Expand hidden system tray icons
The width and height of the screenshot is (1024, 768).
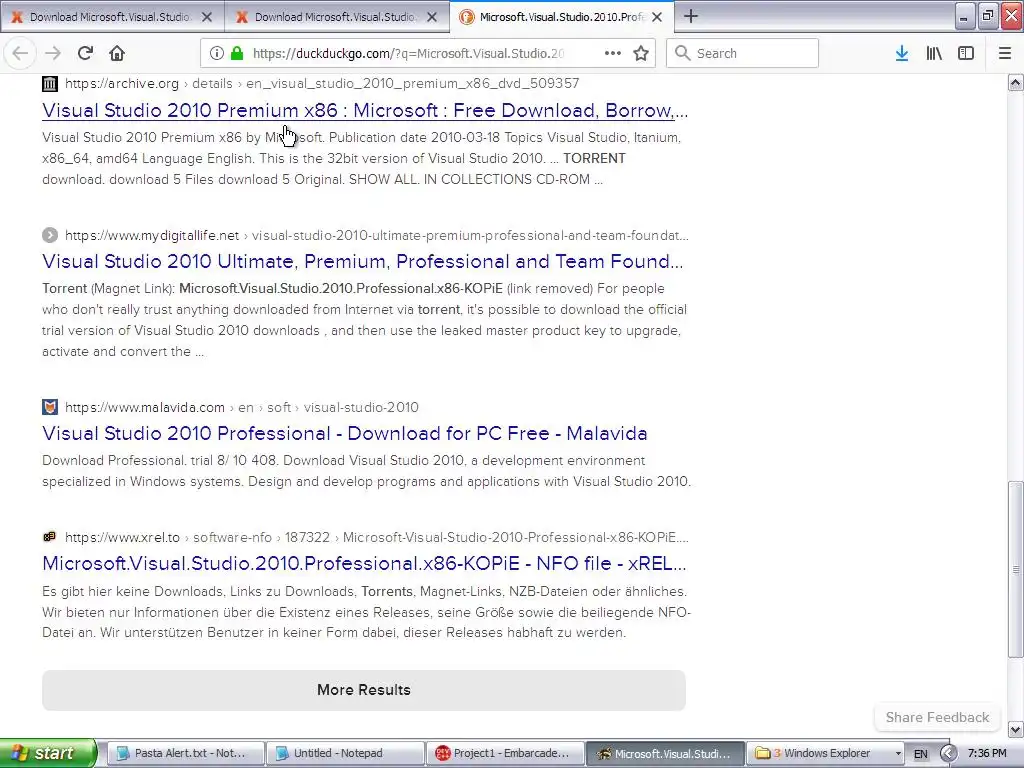948,754
